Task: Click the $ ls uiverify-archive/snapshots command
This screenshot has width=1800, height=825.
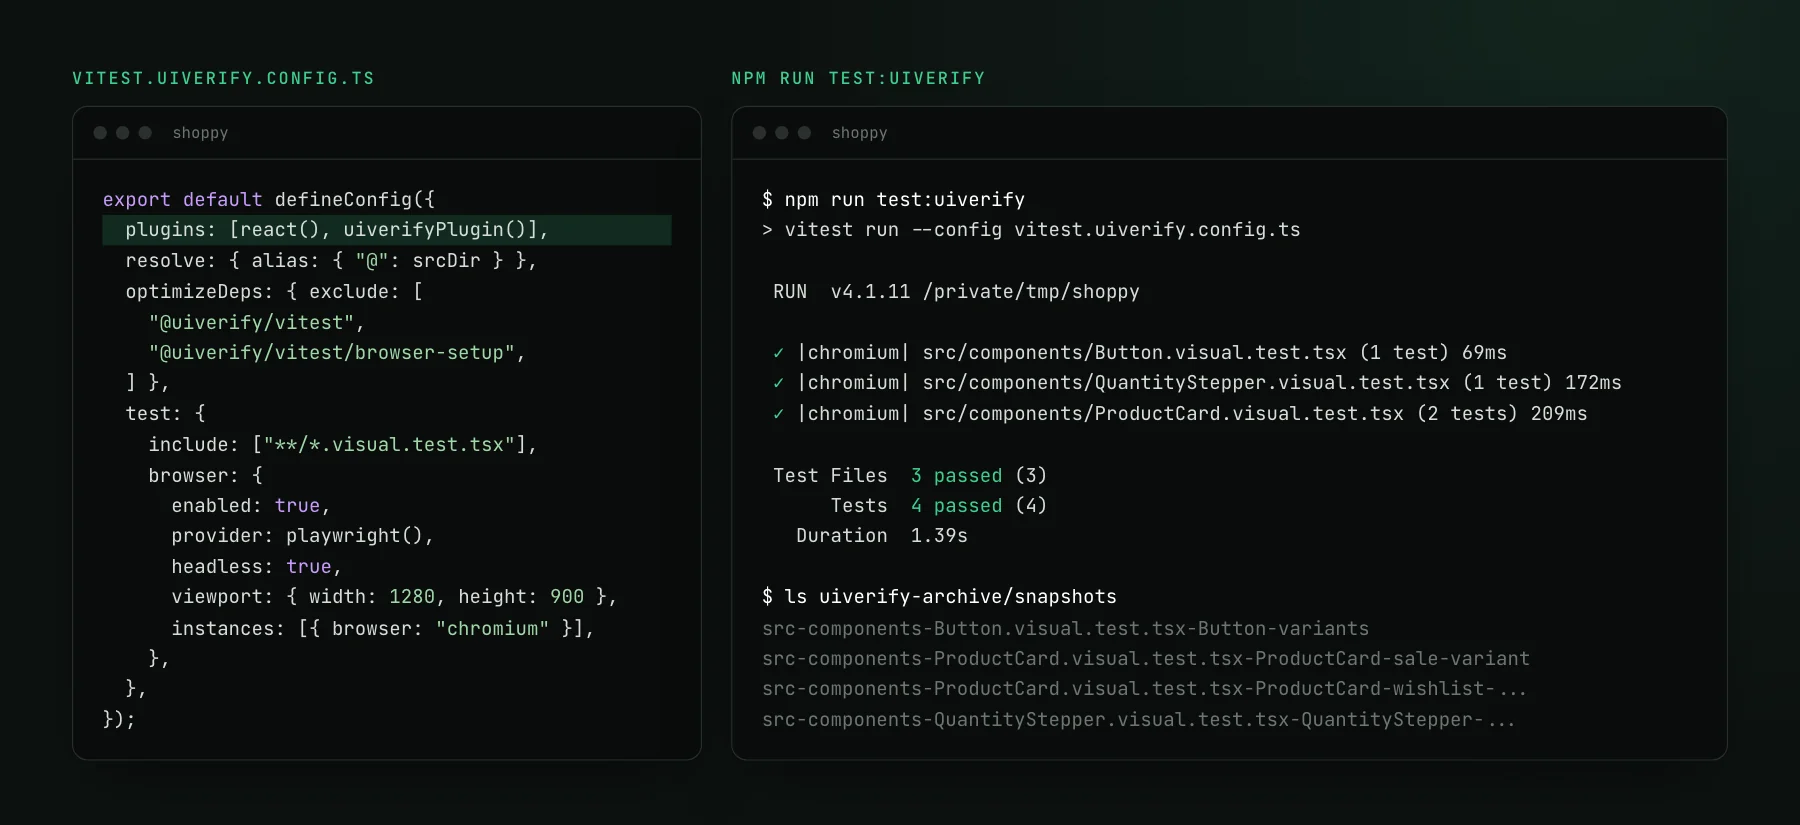Action: 939,597
